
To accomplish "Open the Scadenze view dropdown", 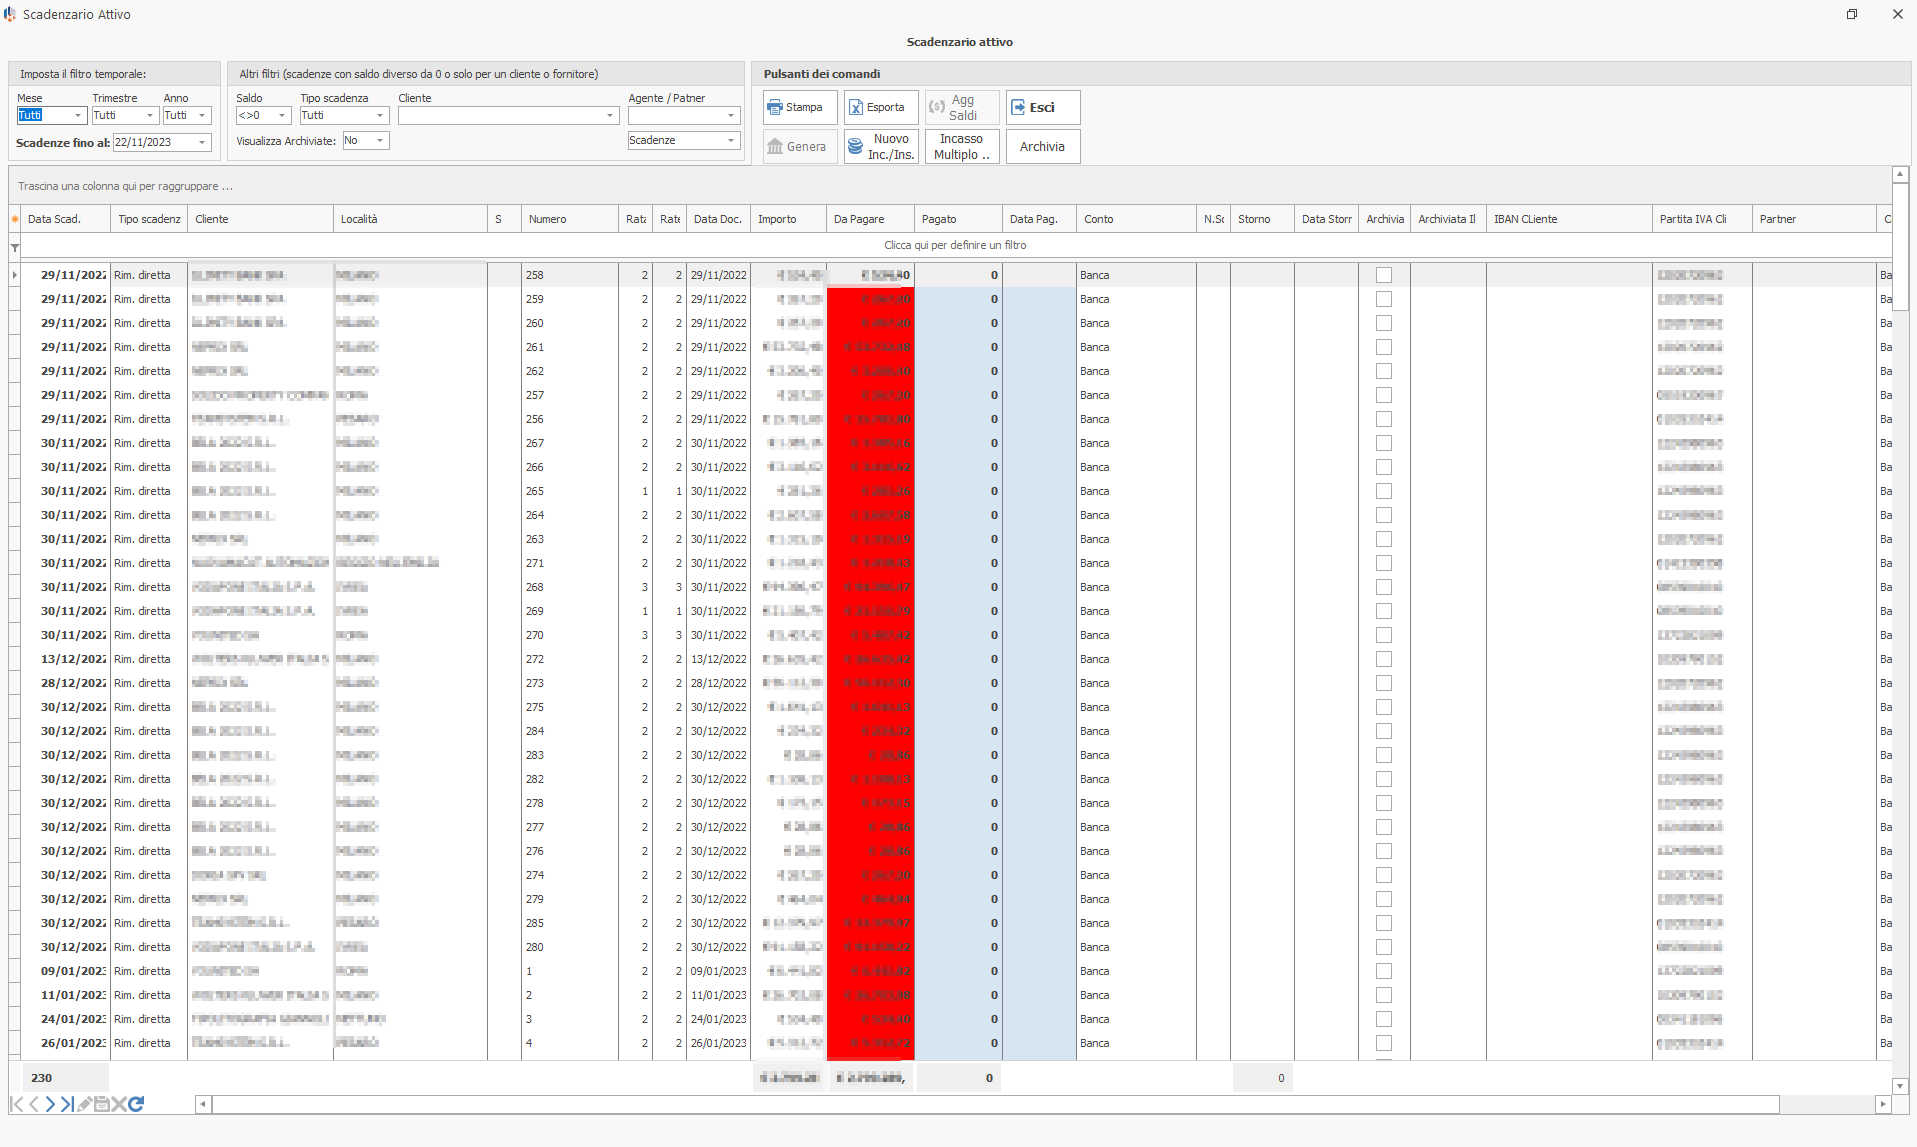I will pyautogui.click(x=731, y=141).
